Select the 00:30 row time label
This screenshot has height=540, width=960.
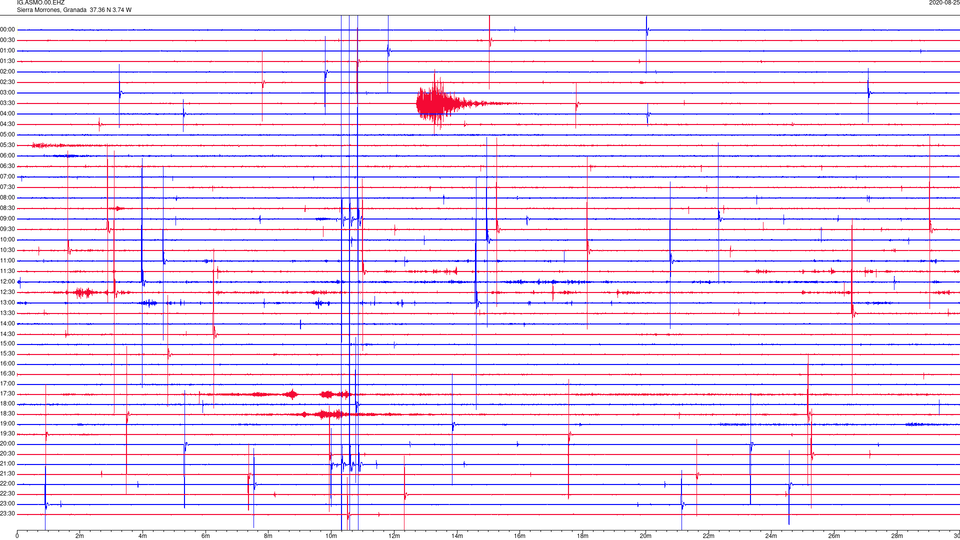8,40
